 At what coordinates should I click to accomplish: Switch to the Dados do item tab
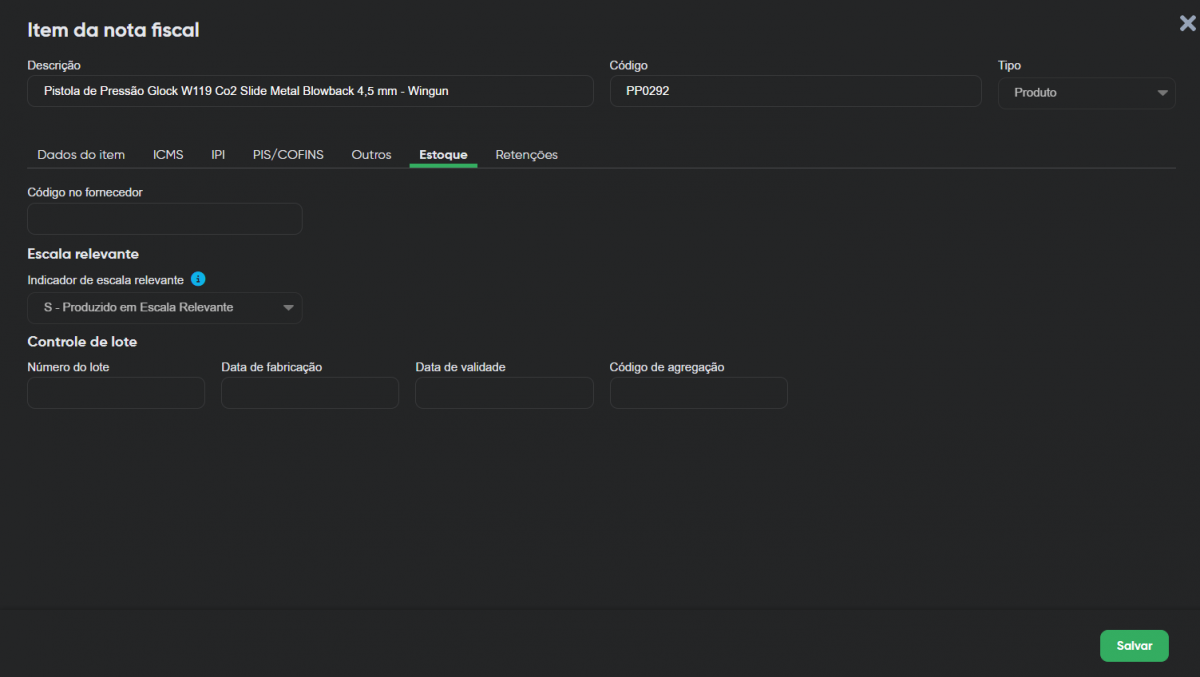(x=81, y=155)
